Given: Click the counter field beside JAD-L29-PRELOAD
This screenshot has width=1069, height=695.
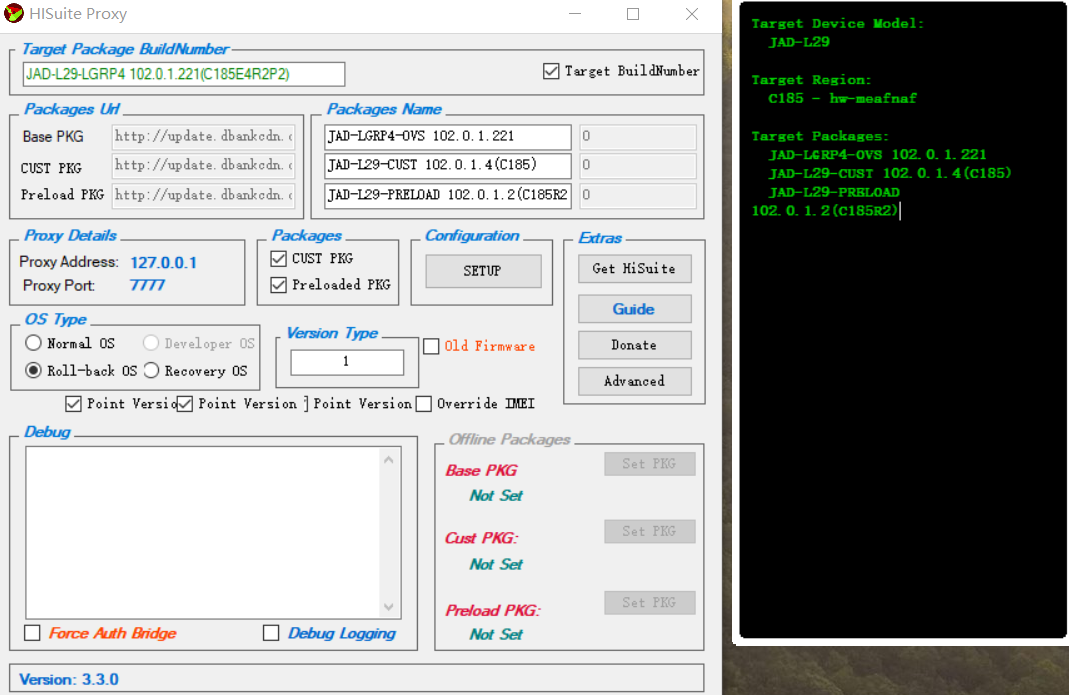Looking at the screenshot, I should 638,195.
